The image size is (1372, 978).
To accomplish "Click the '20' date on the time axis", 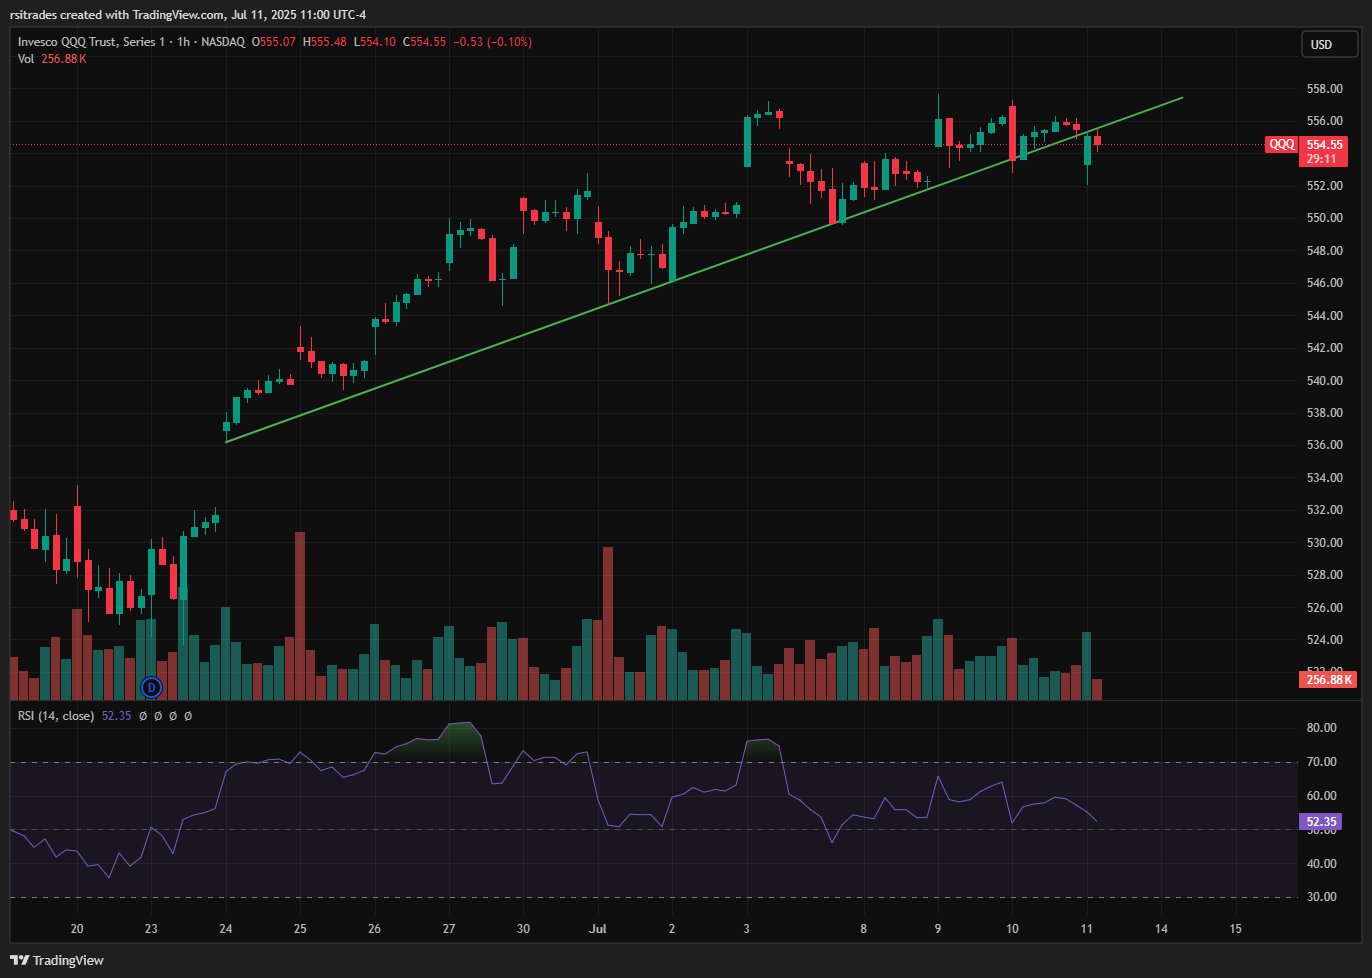I will [x=77, y=929].
